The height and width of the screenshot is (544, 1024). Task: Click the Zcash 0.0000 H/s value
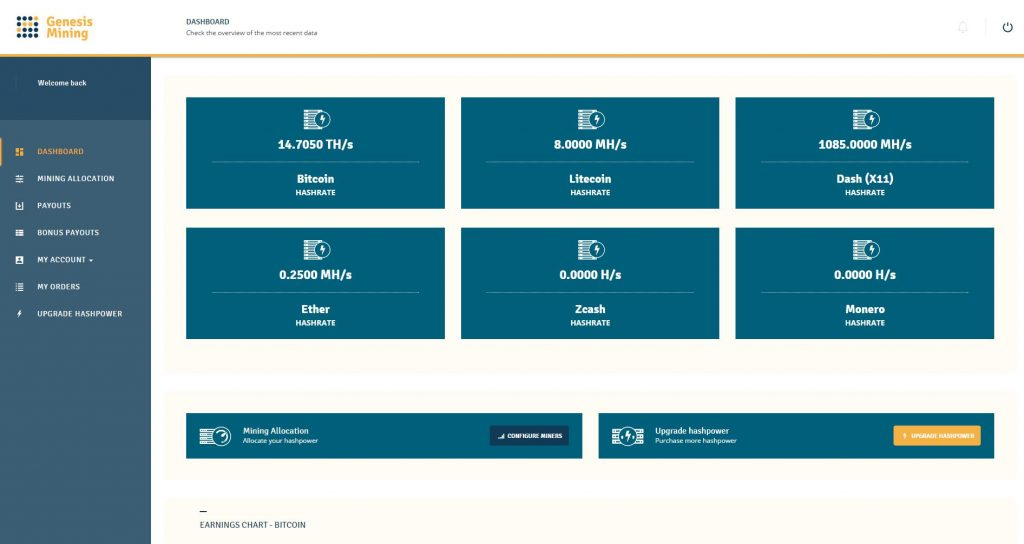point(590,275)
